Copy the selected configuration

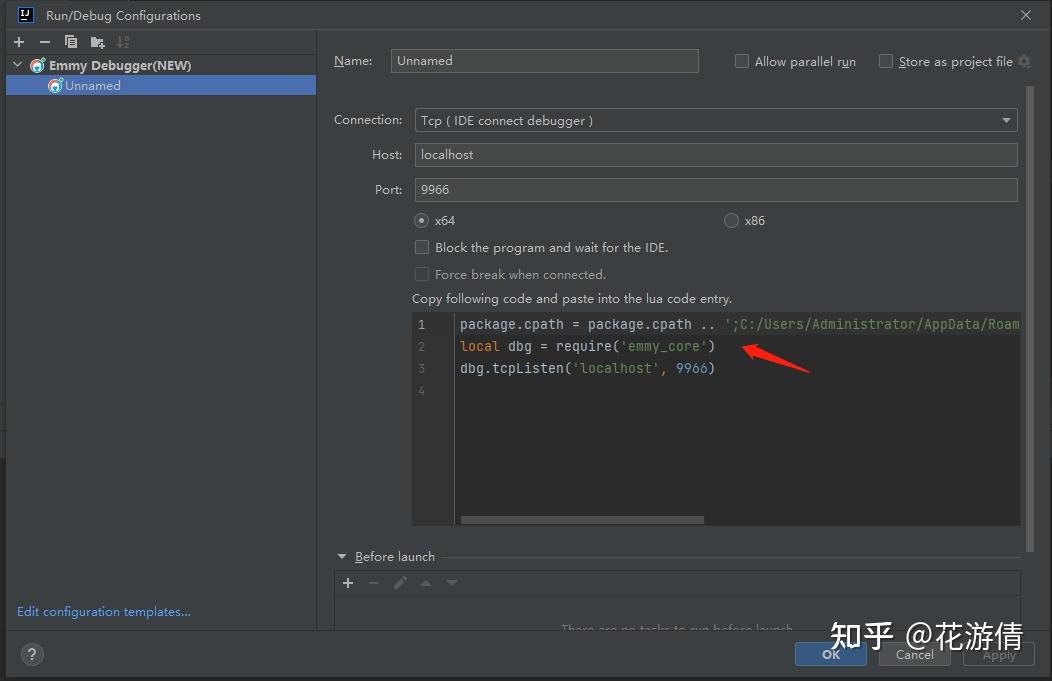[x=70, y=42]
